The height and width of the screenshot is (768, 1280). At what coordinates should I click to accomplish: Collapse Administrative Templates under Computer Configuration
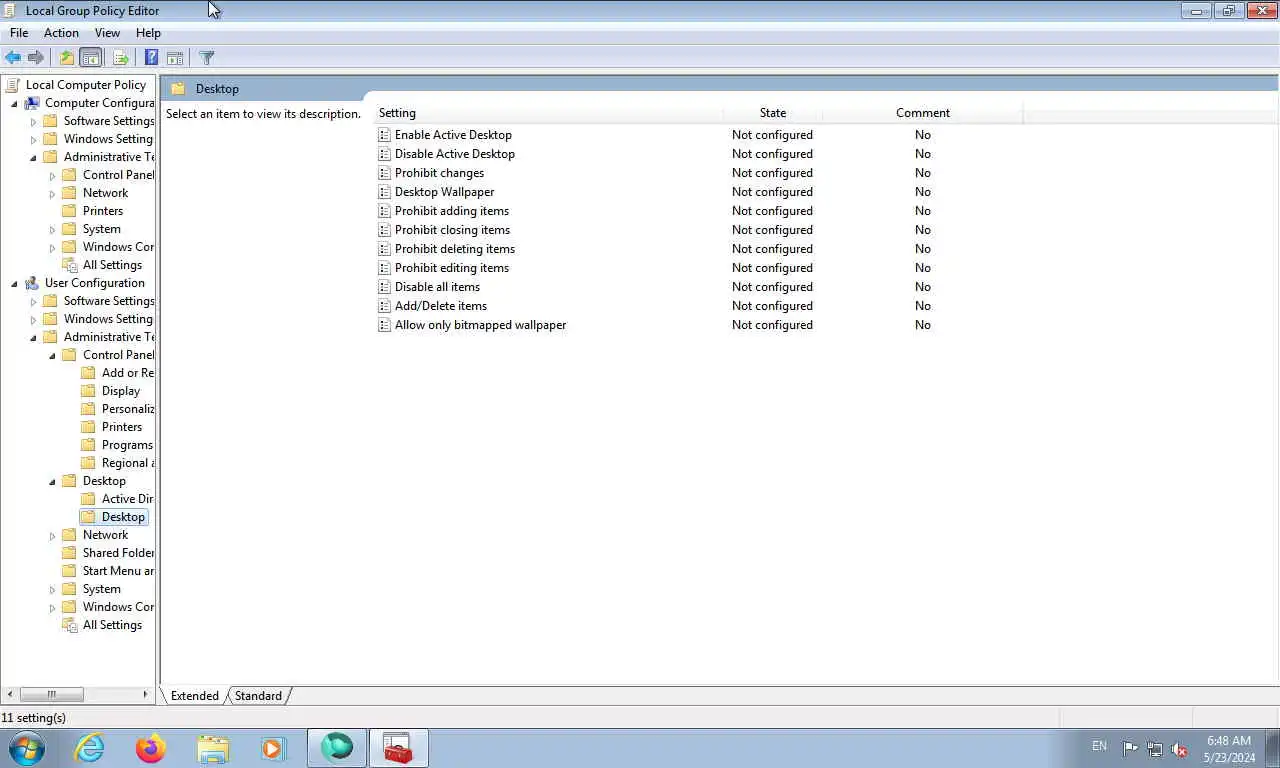pyautogui.click(x=33, y=157)
